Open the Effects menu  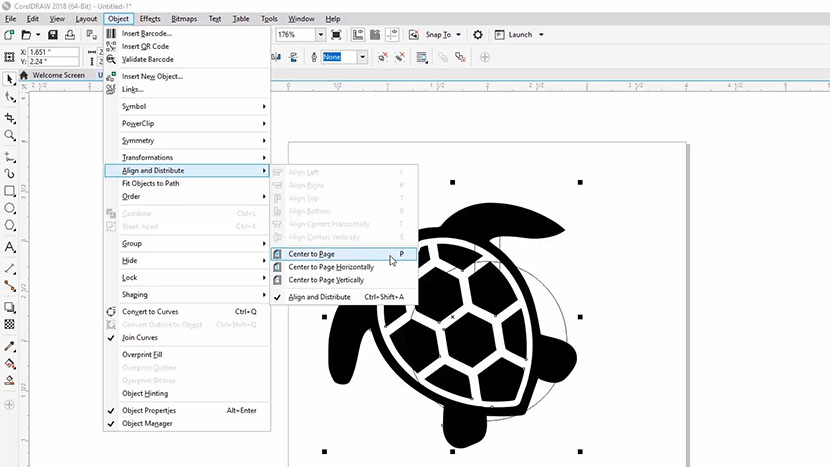[150, 19]
